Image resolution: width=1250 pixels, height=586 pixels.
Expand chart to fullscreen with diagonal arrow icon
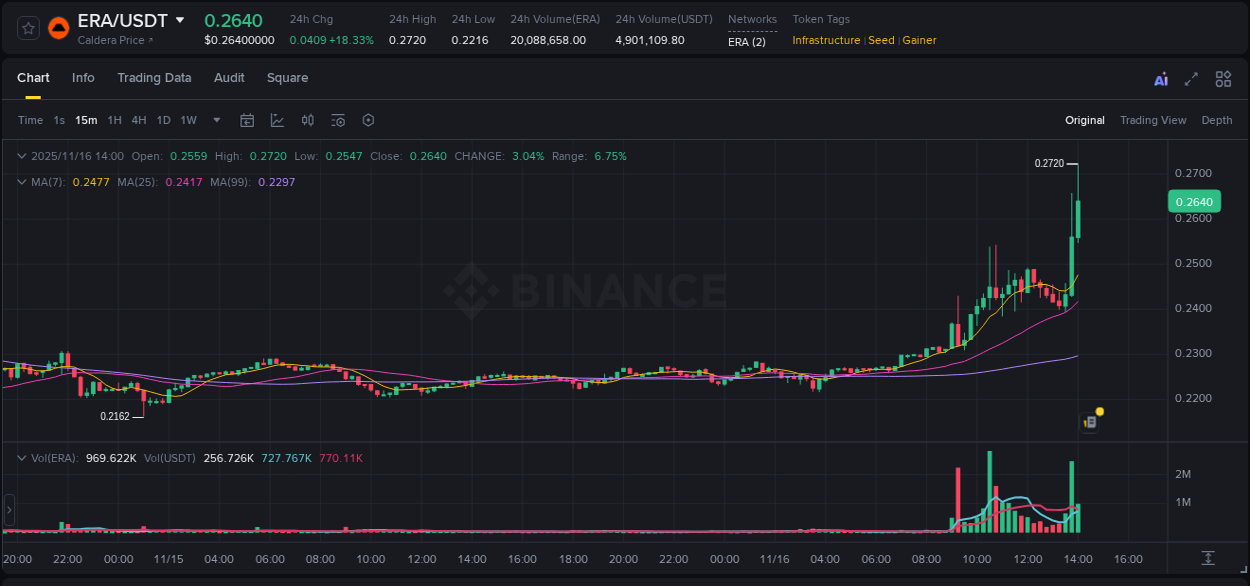click(x=1191, y=79)
